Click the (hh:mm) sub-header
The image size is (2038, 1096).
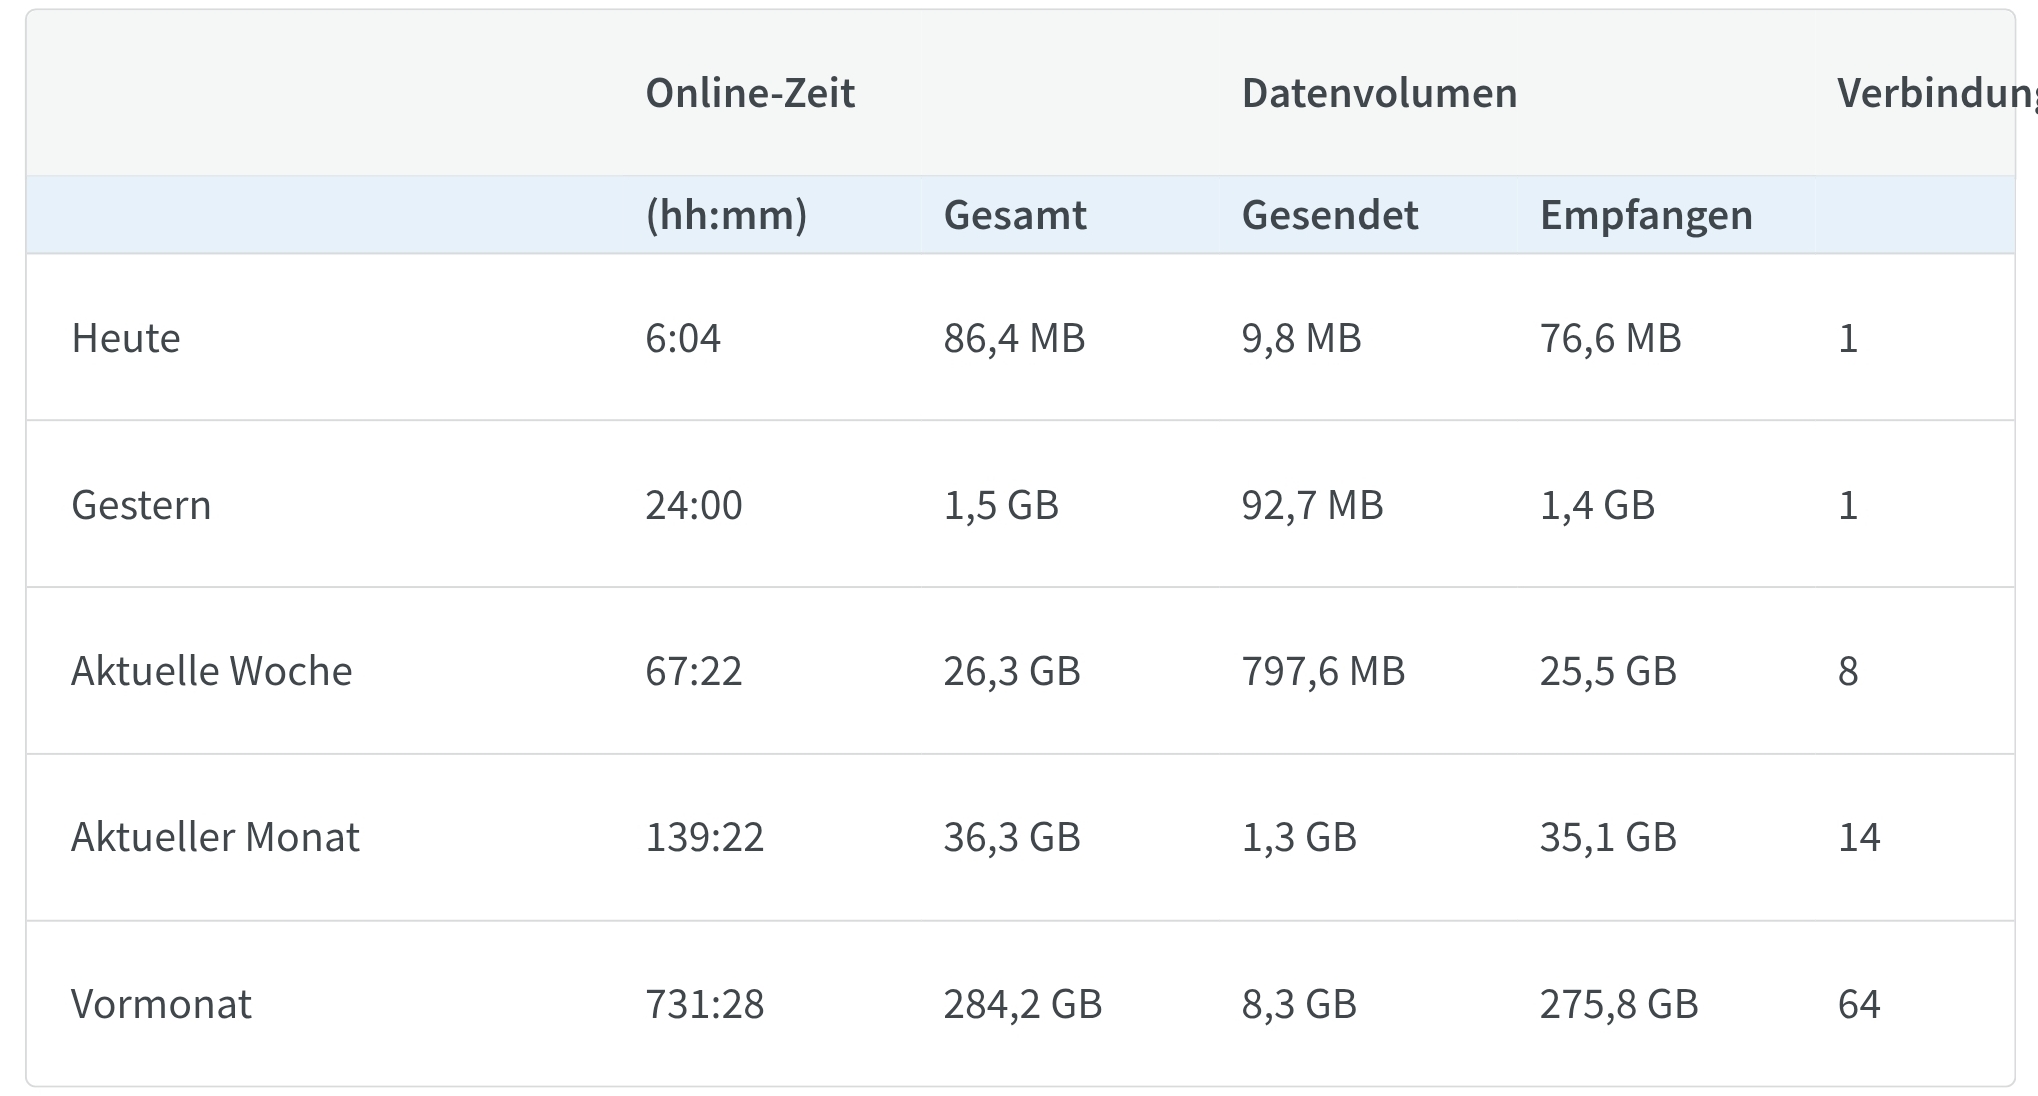[x=726, y=215]
